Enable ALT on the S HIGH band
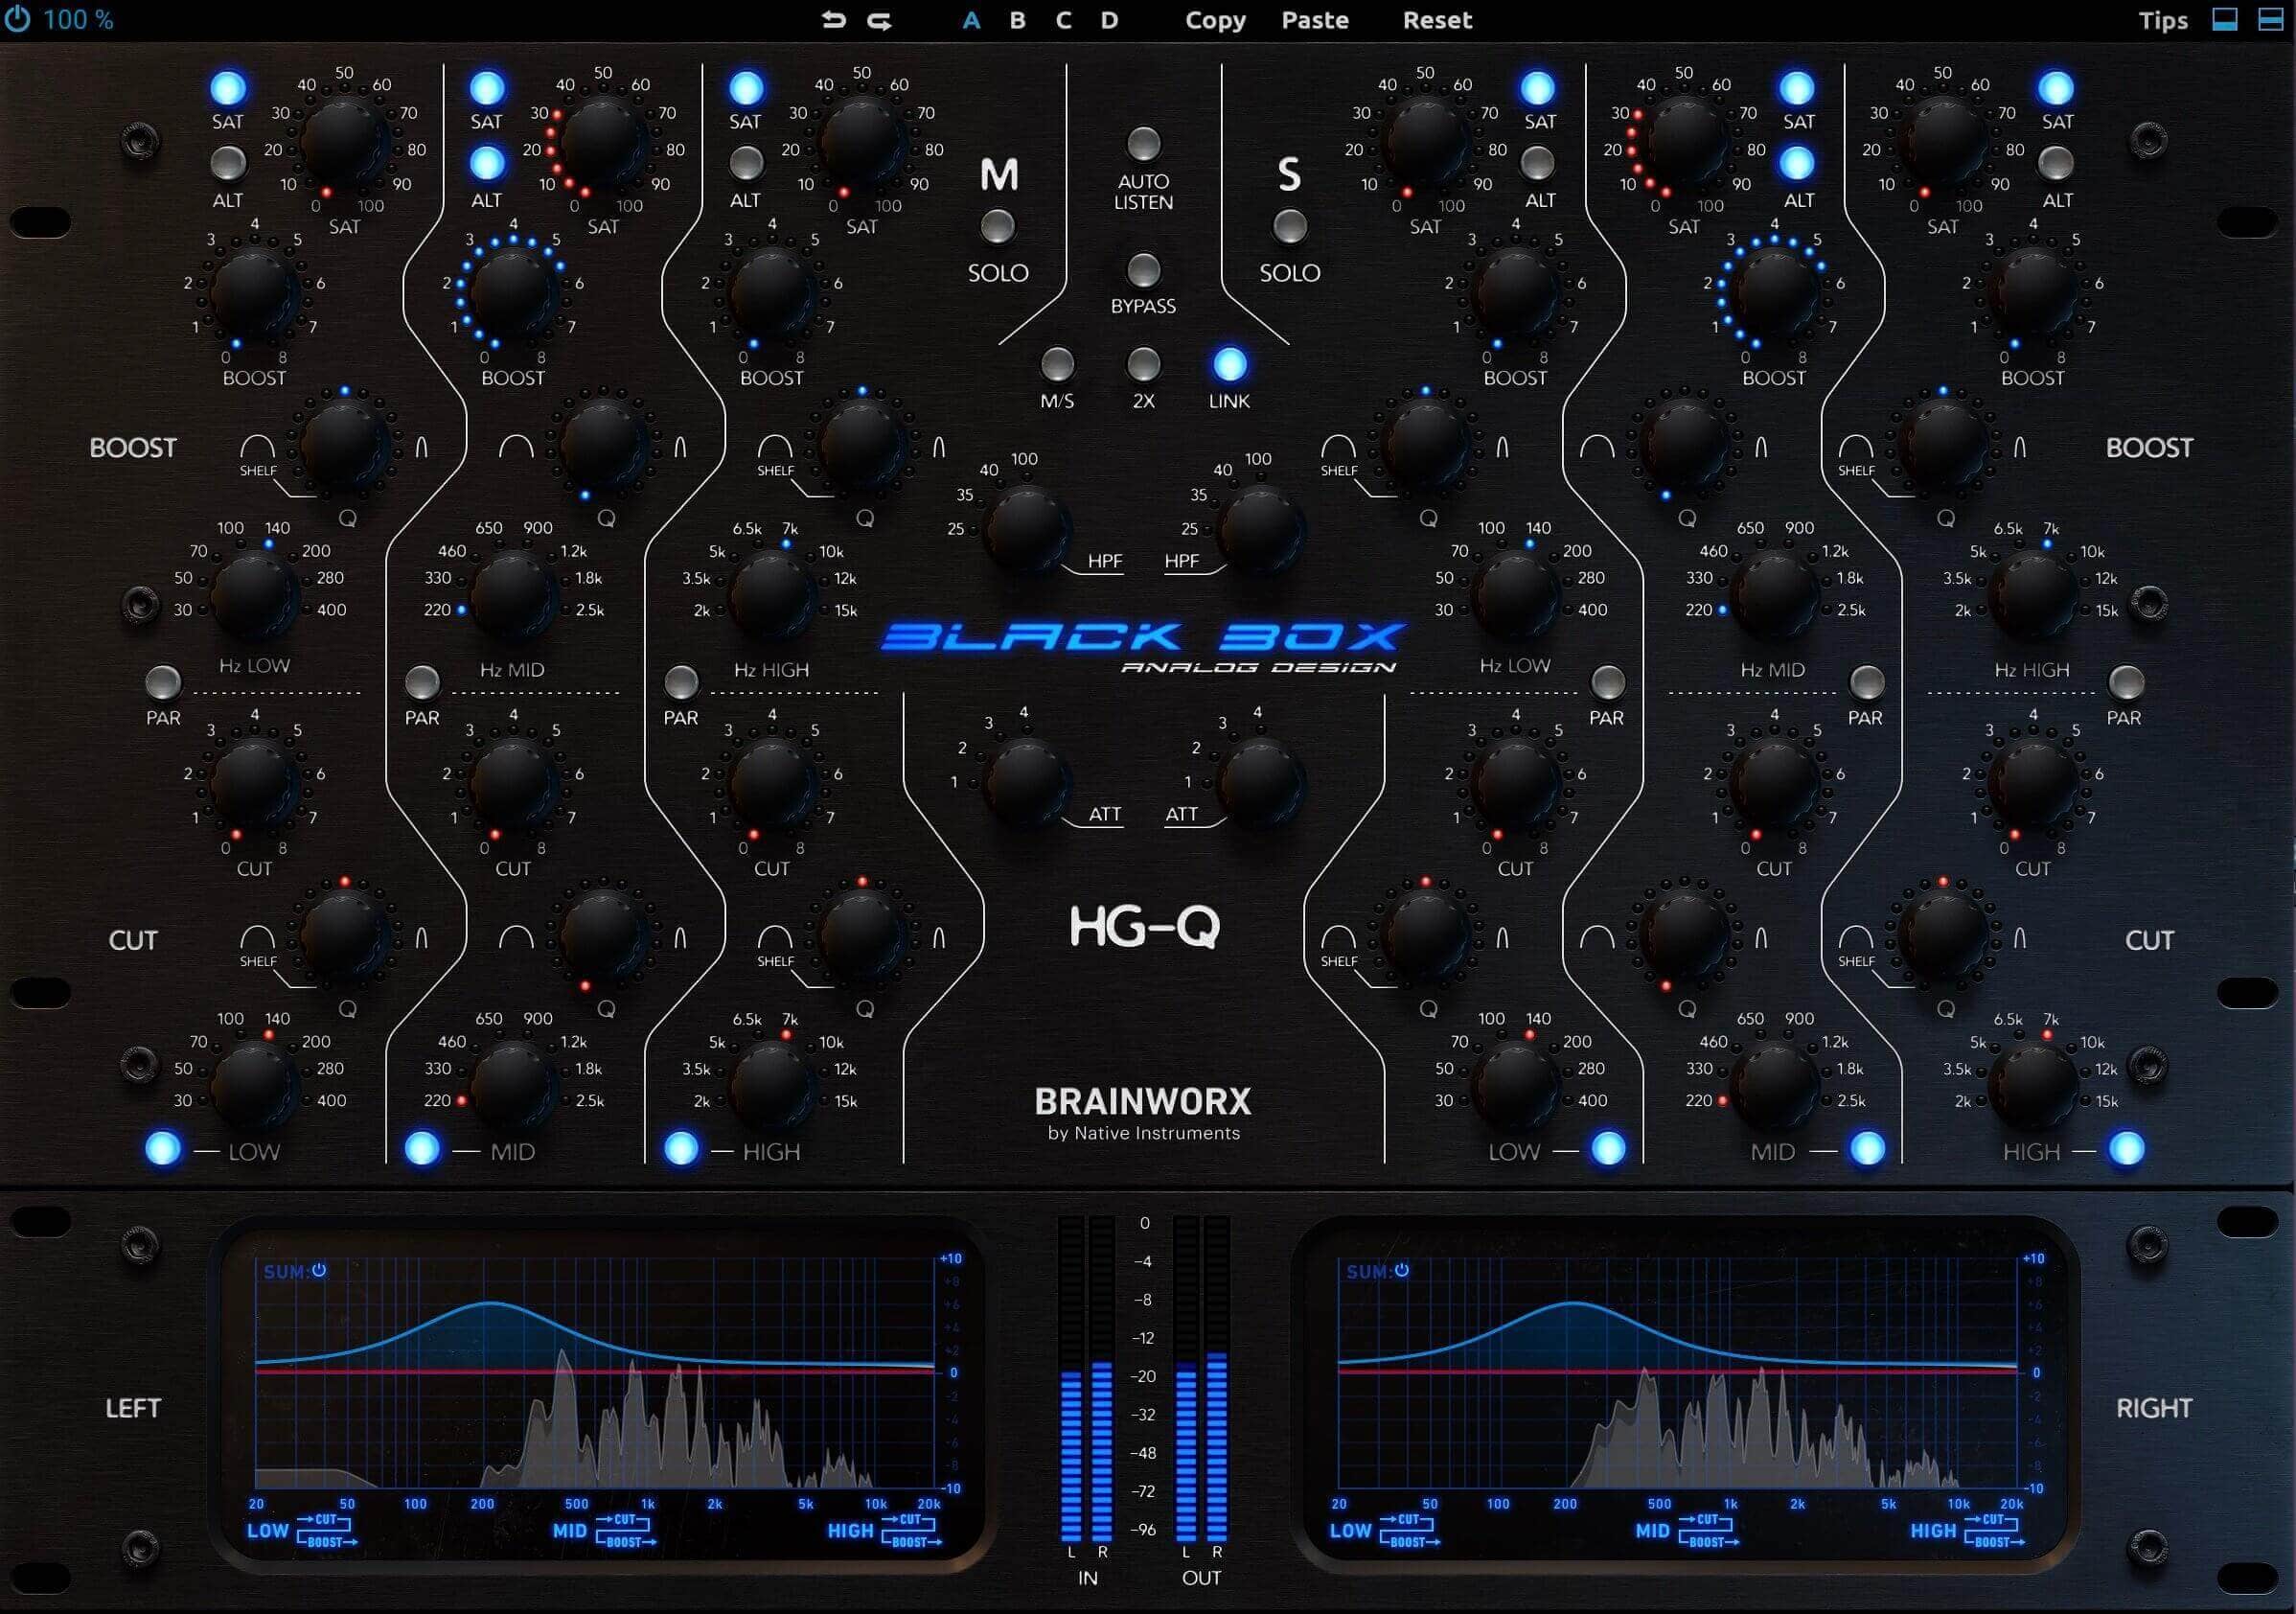 click(x=2055, y=162)
